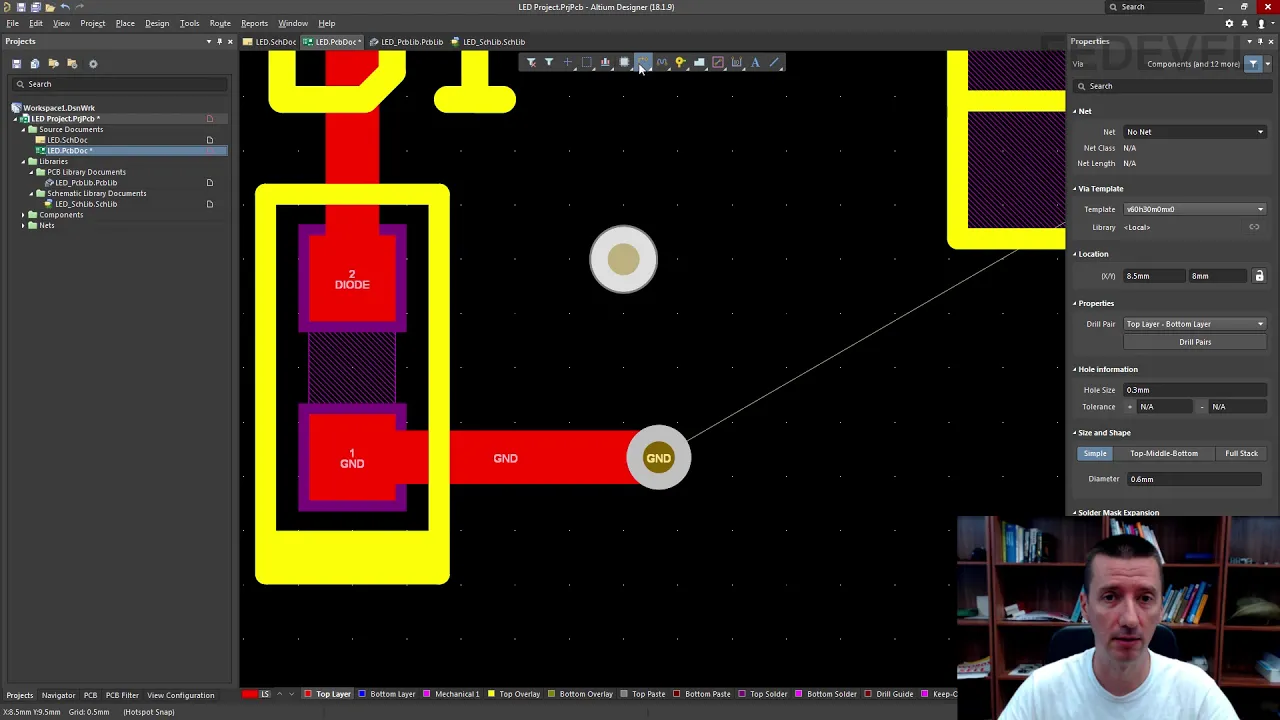Switch to LED_SchLib.SchLib document tab

click(488, 42)
